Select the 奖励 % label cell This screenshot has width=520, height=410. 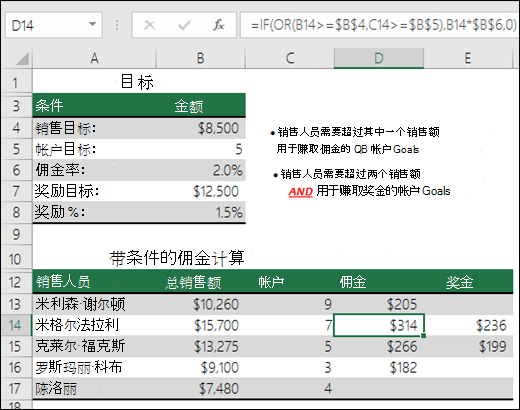(94, 212)
